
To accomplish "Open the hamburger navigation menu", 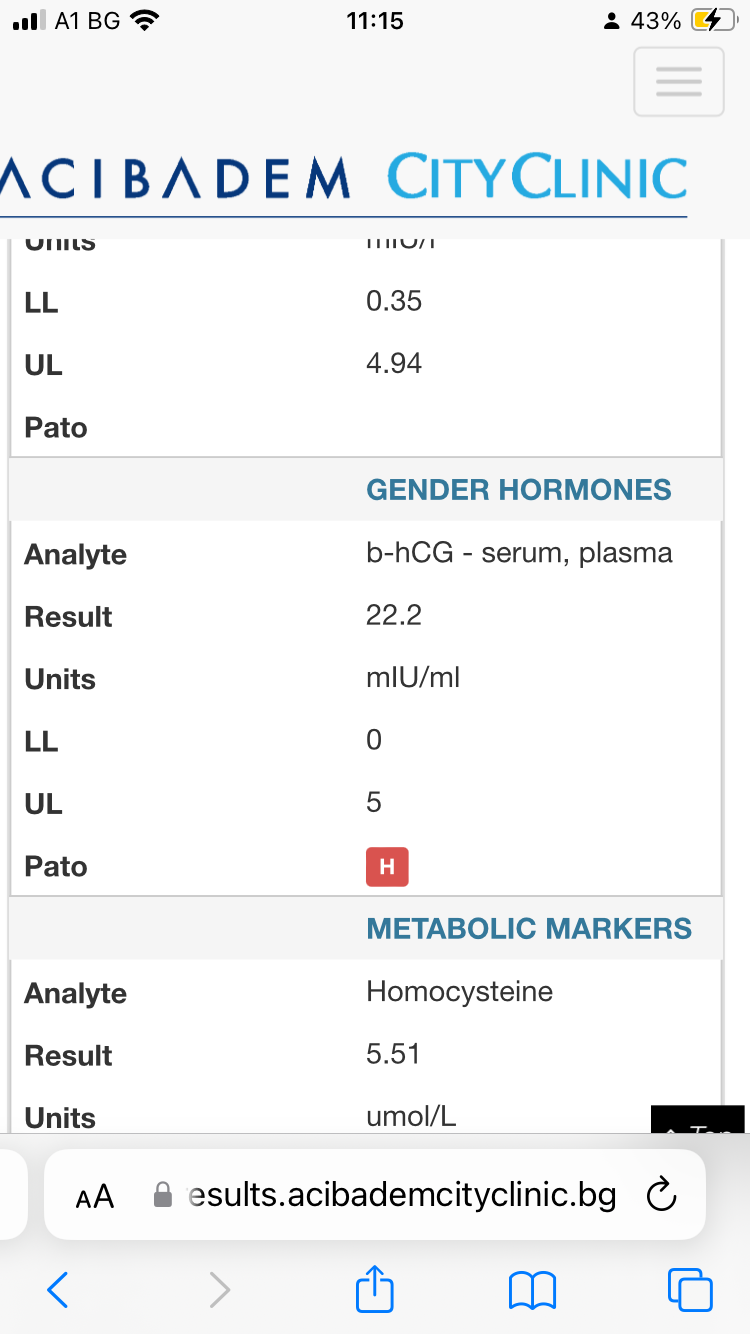I will 679,81.
